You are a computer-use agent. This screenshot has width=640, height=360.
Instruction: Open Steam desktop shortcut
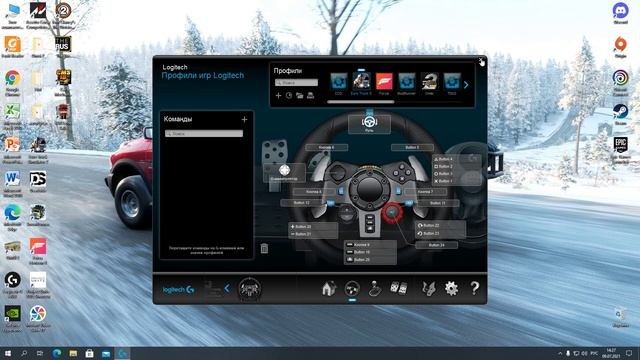(x=620, y=114)
